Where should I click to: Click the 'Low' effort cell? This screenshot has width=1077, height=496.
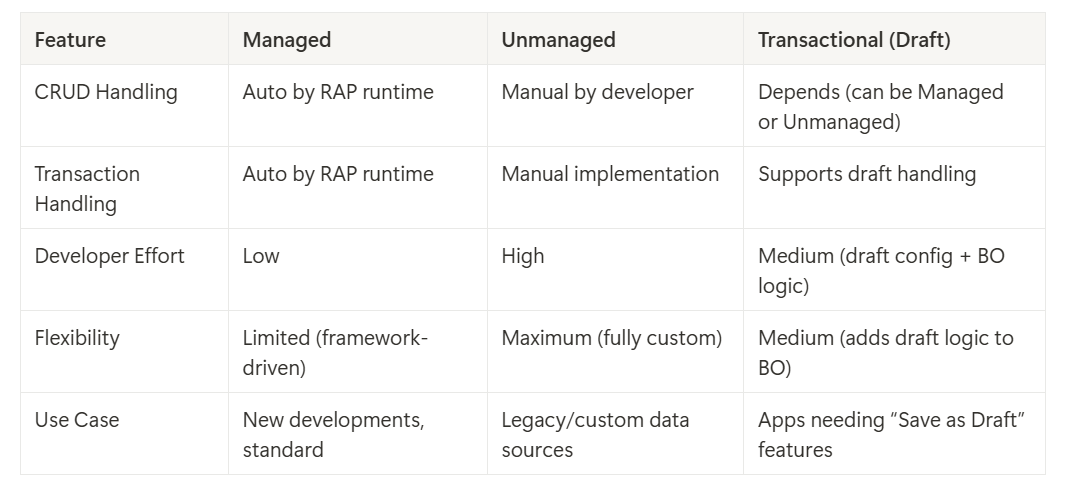tap(358, 269)
